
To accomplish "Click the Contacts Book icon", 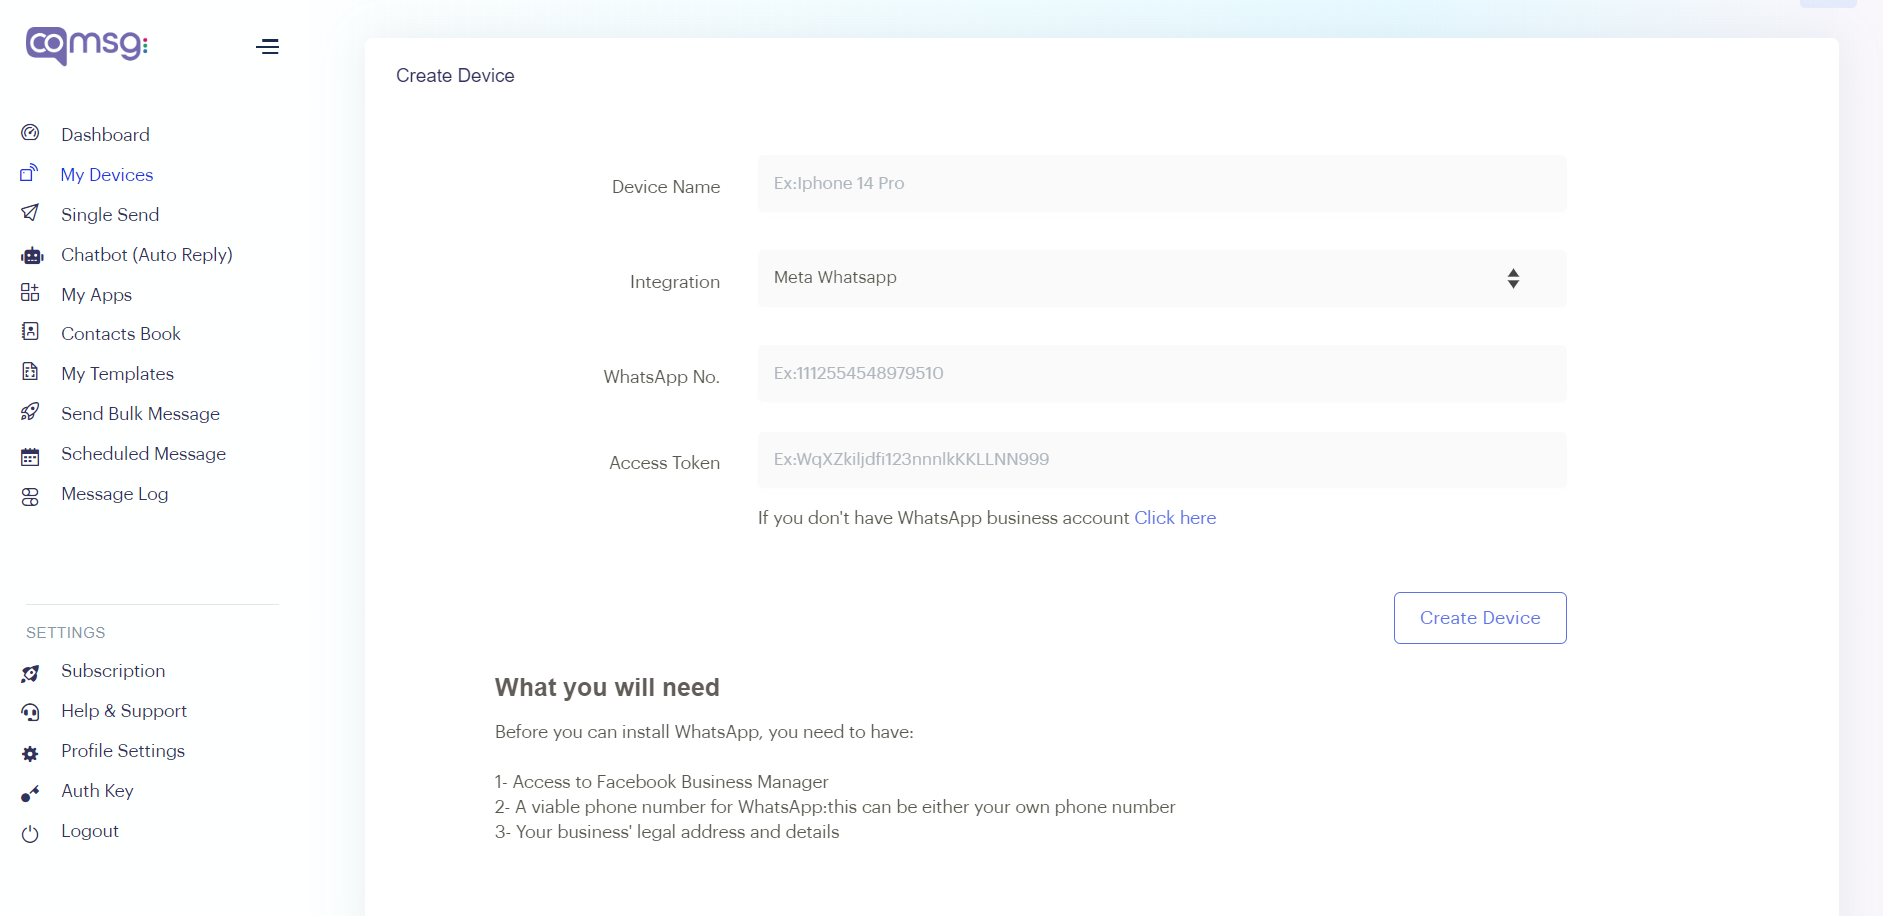I will tap(30, 332).
